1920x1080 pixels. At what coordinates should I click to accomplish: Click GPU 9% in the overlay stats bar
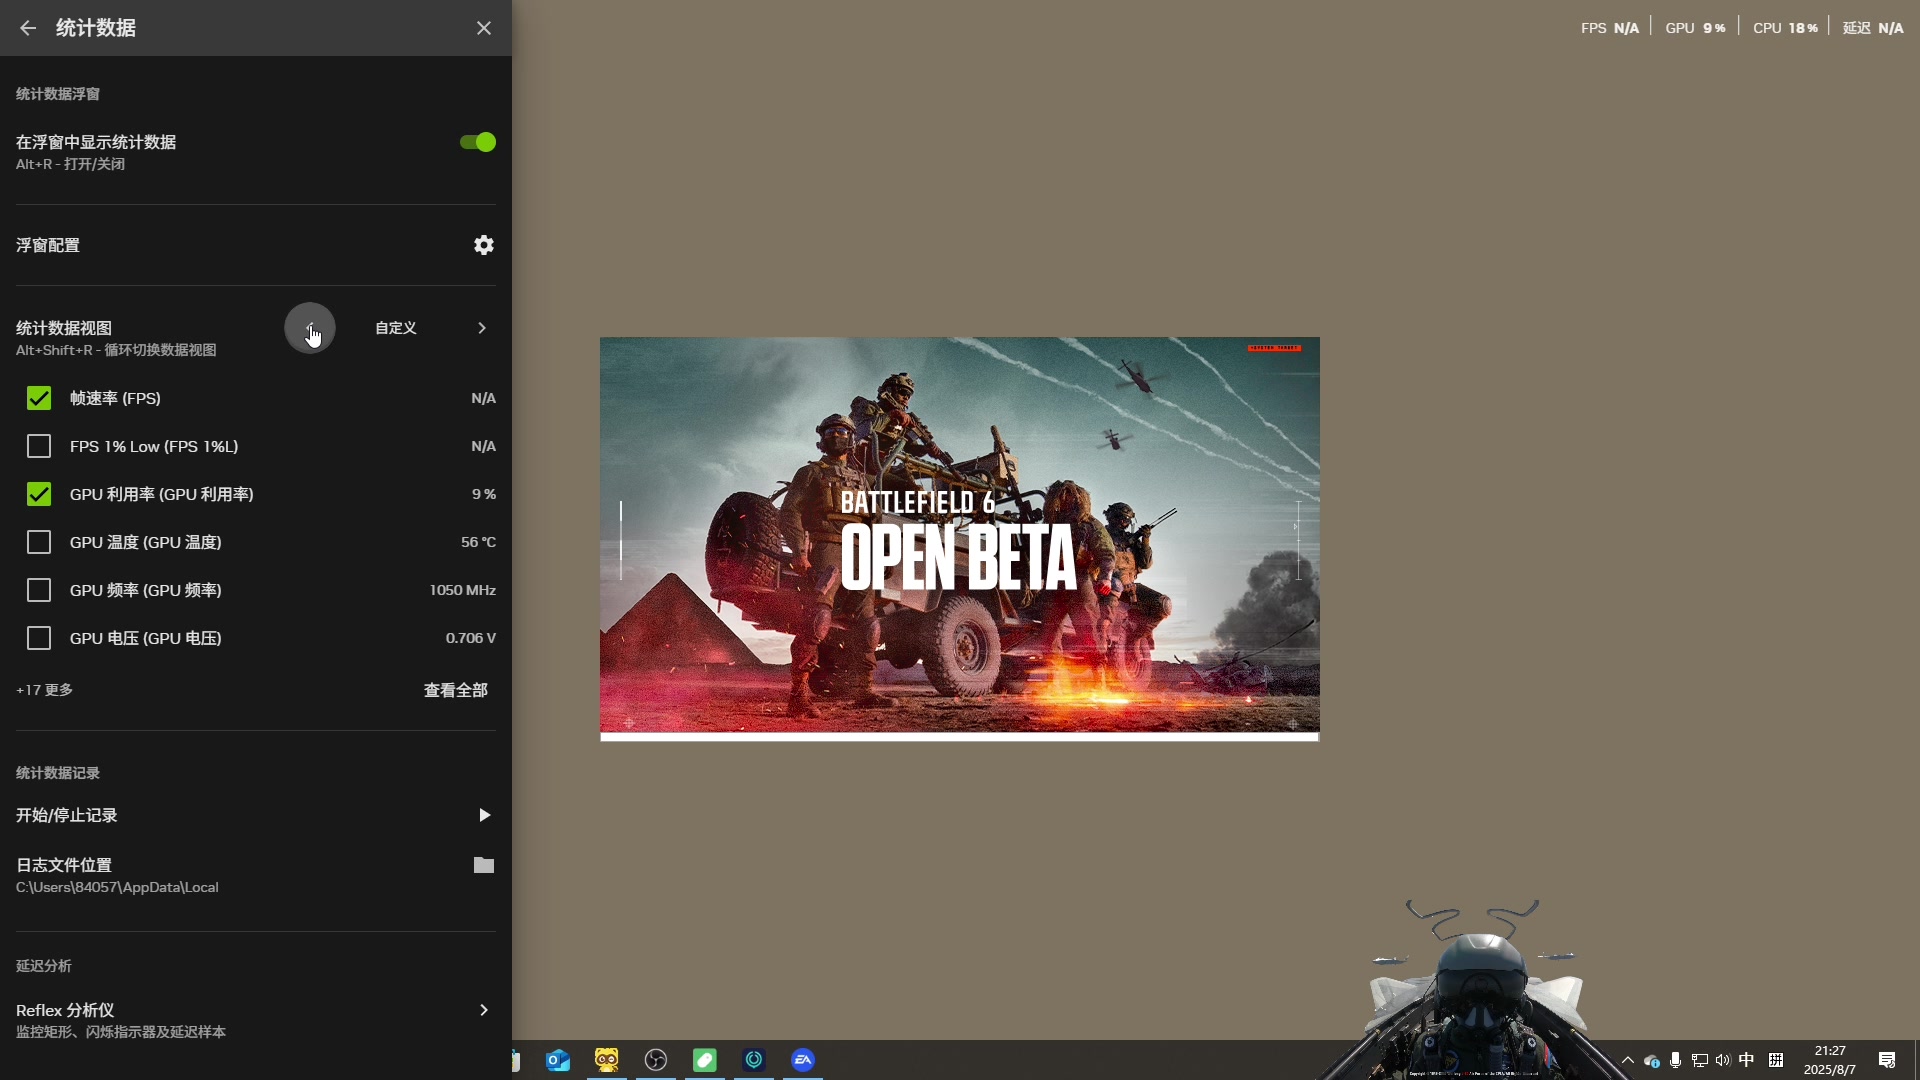click(x=1696, y=28)
